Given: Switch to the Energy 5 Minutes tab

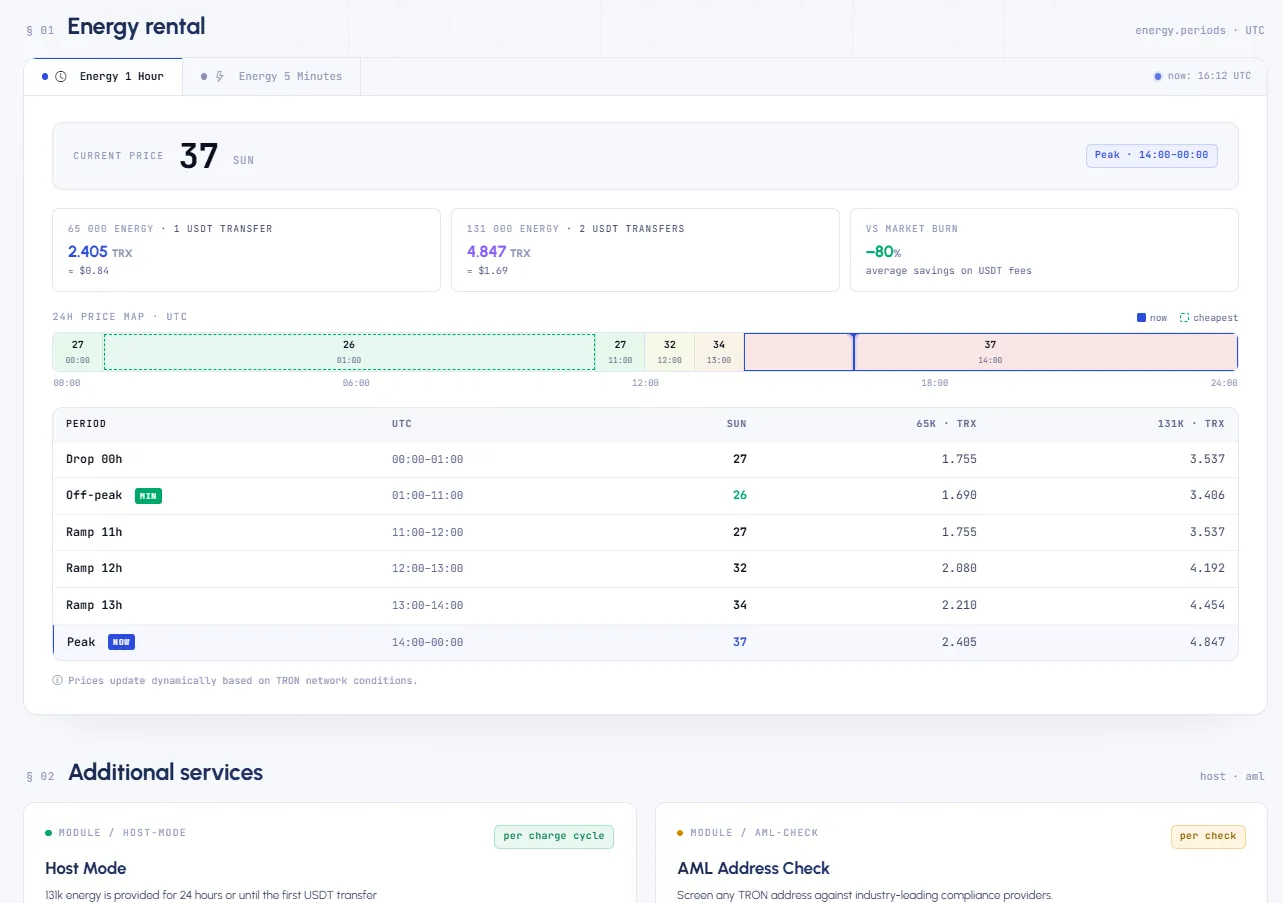Looking at the screenshot, I should click(x=272, y=76).
